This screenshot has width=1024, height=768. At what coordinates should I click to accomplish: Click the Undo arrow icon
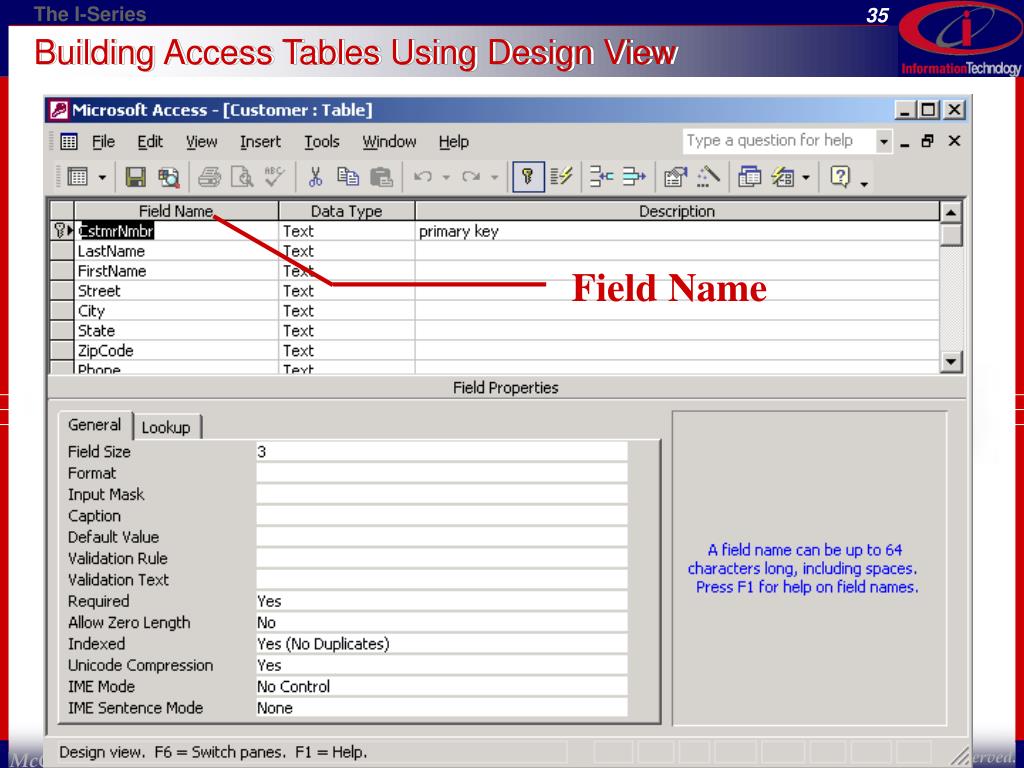[423, 176]
